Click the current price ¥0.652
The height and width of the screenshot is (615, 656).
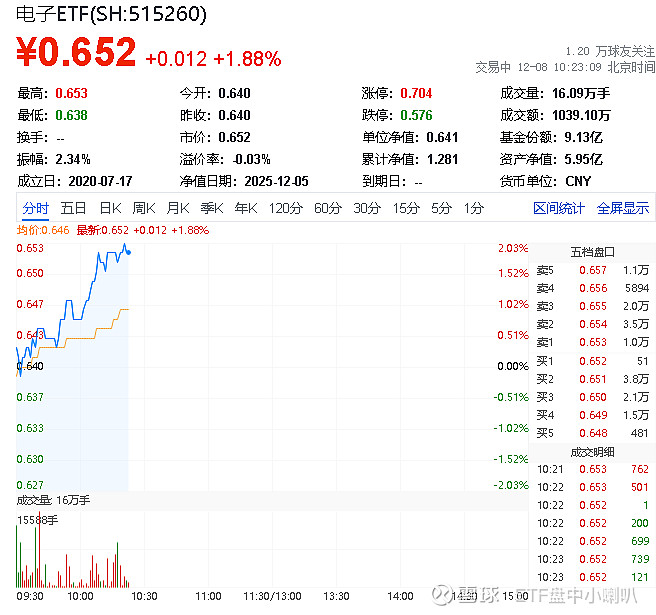pos(76,52)
